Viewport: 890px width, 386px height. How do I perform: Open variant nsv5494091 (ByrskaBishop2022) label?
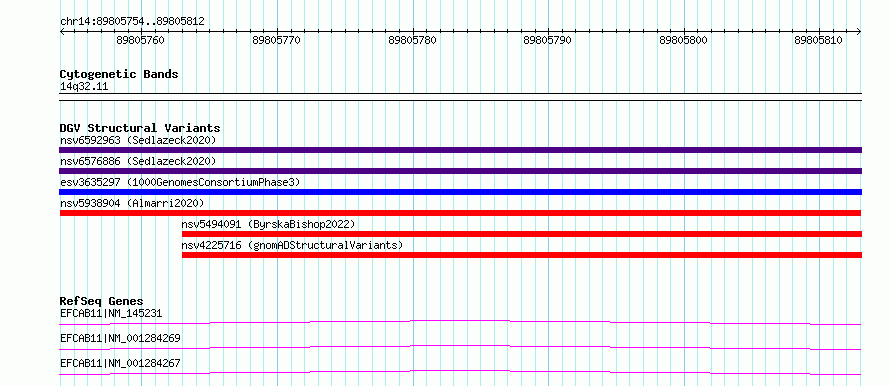tap(268, 224)
